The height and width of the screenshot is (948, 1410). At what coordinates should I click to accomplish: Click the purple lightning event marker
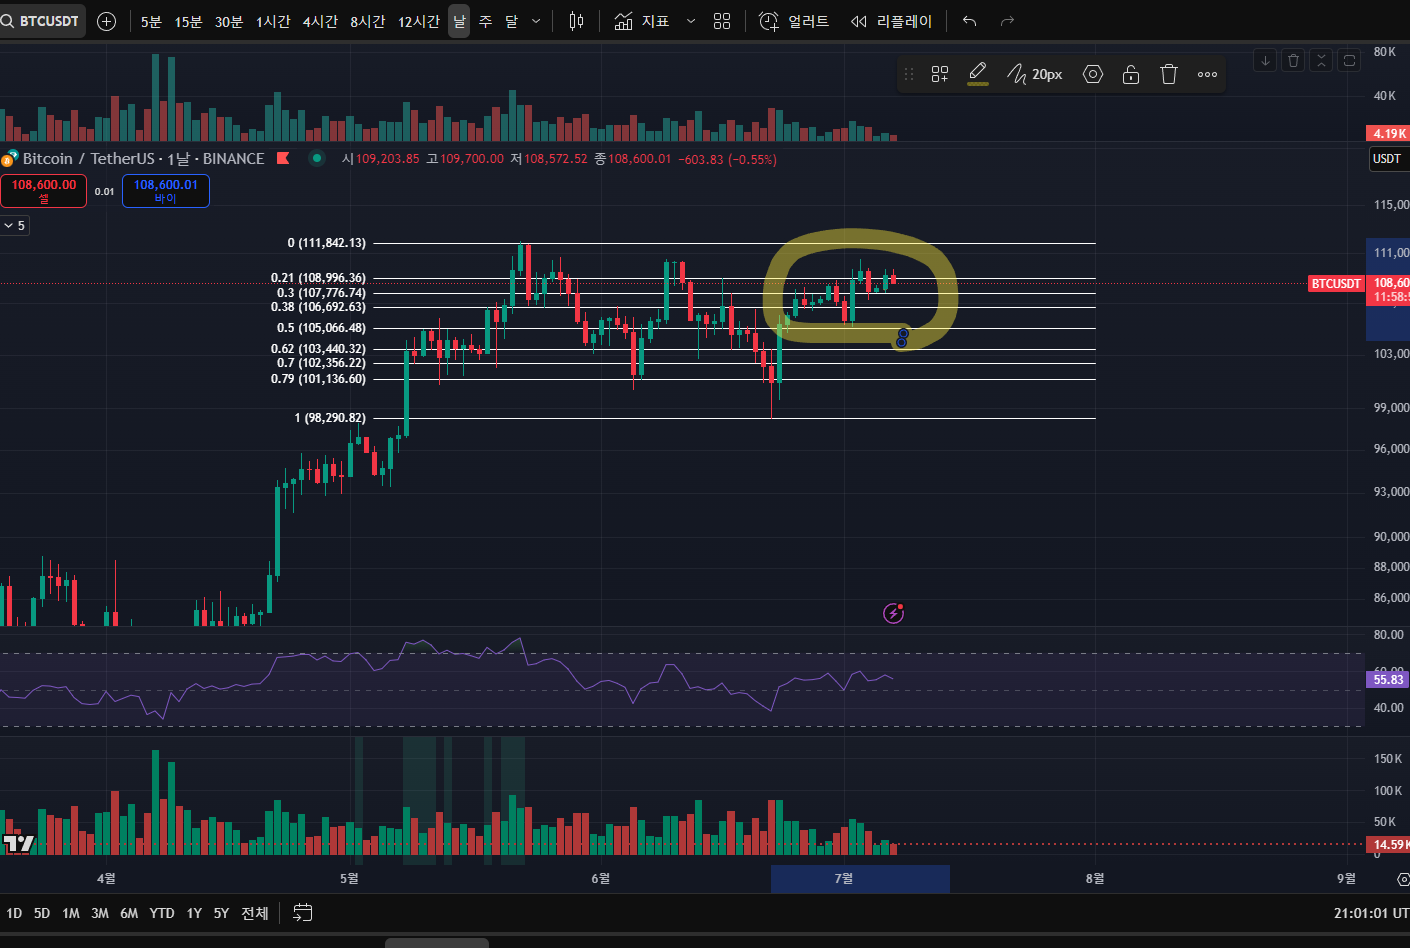click(x=894, y=613)
